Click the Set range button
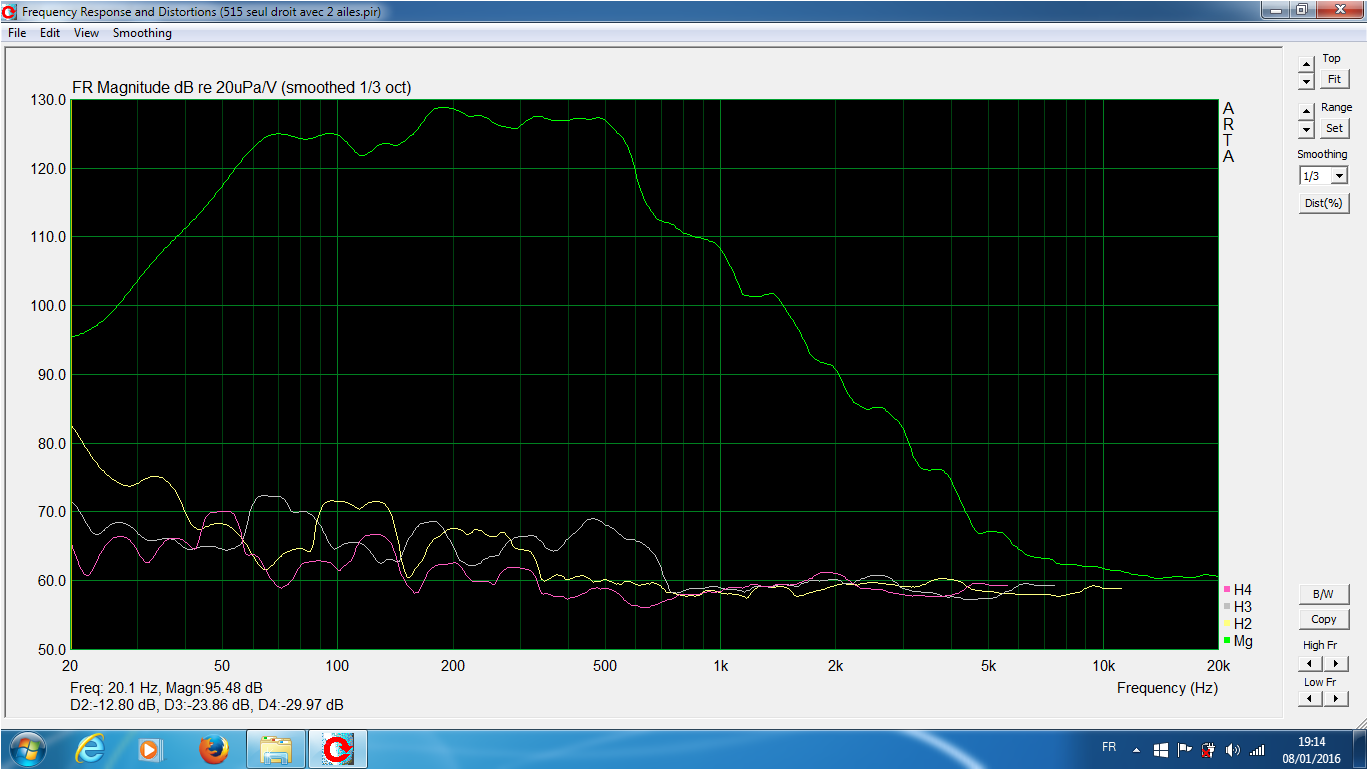This screenshot has width=1368, height=770. [x=1334, y=128]
